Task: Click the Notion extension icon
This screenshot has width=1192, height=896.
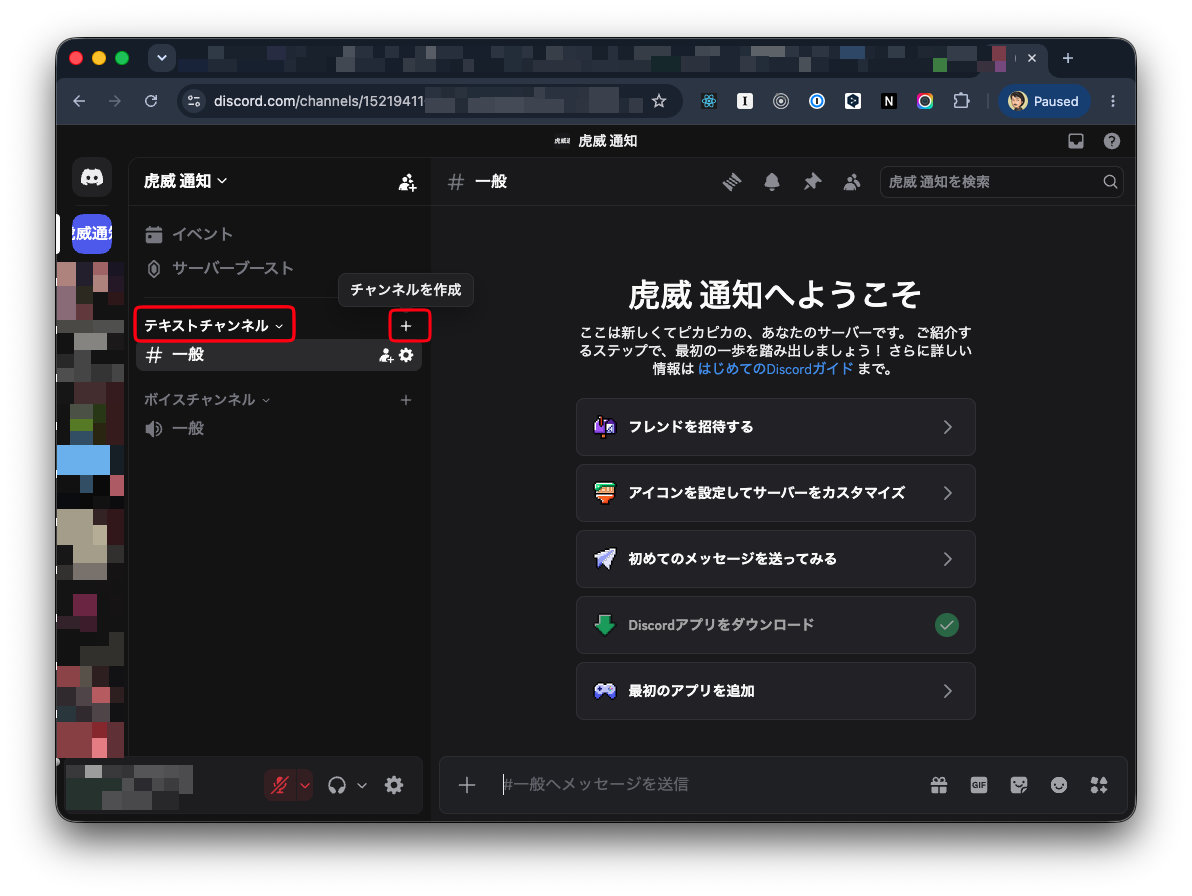Action: pos(889,101)
